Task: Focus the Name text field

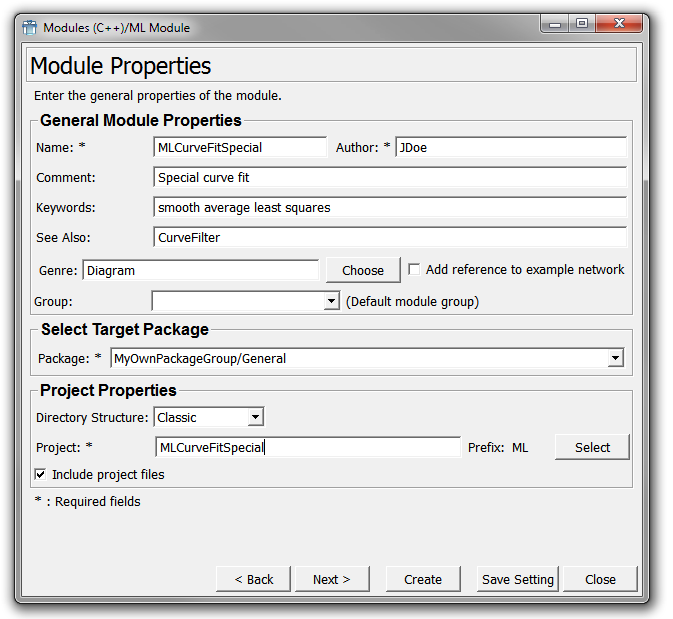Action: point(240,148)
